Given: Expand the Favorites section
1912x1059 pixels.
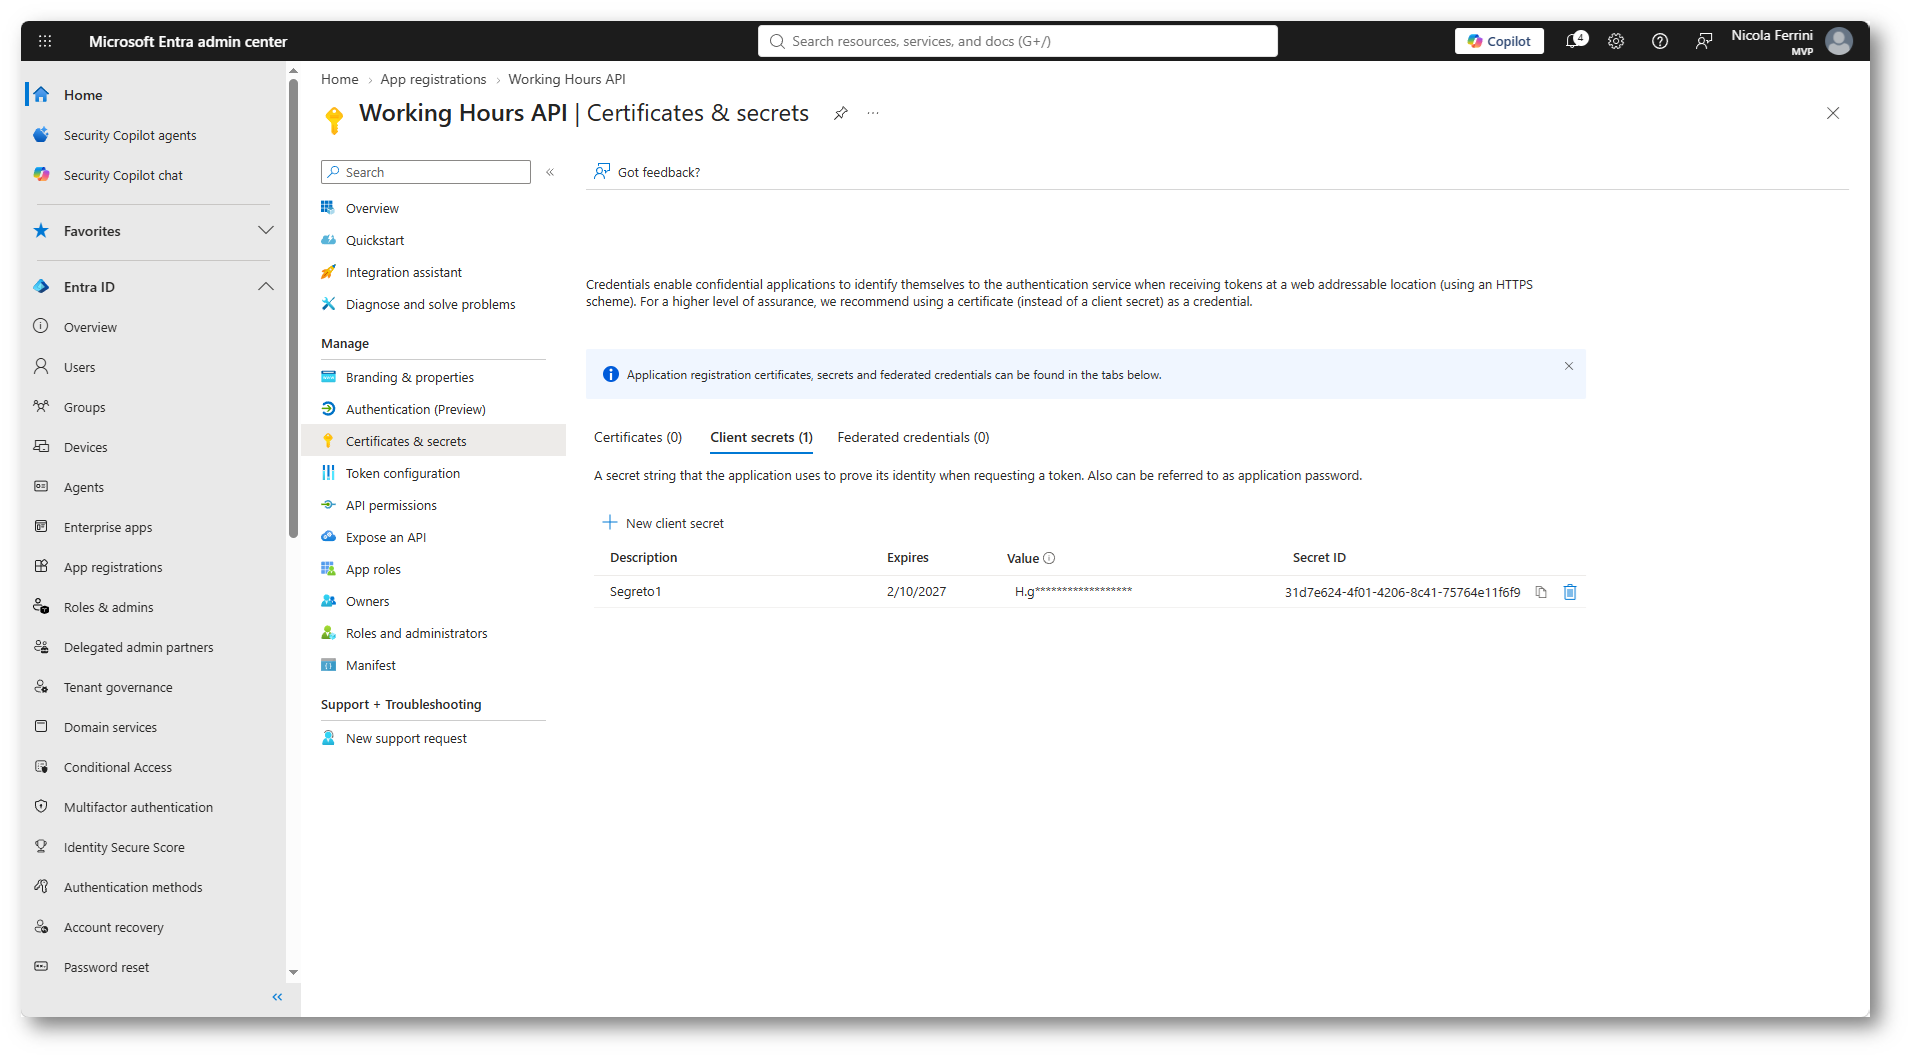Looking at the screenshot, I should point(266,231).
